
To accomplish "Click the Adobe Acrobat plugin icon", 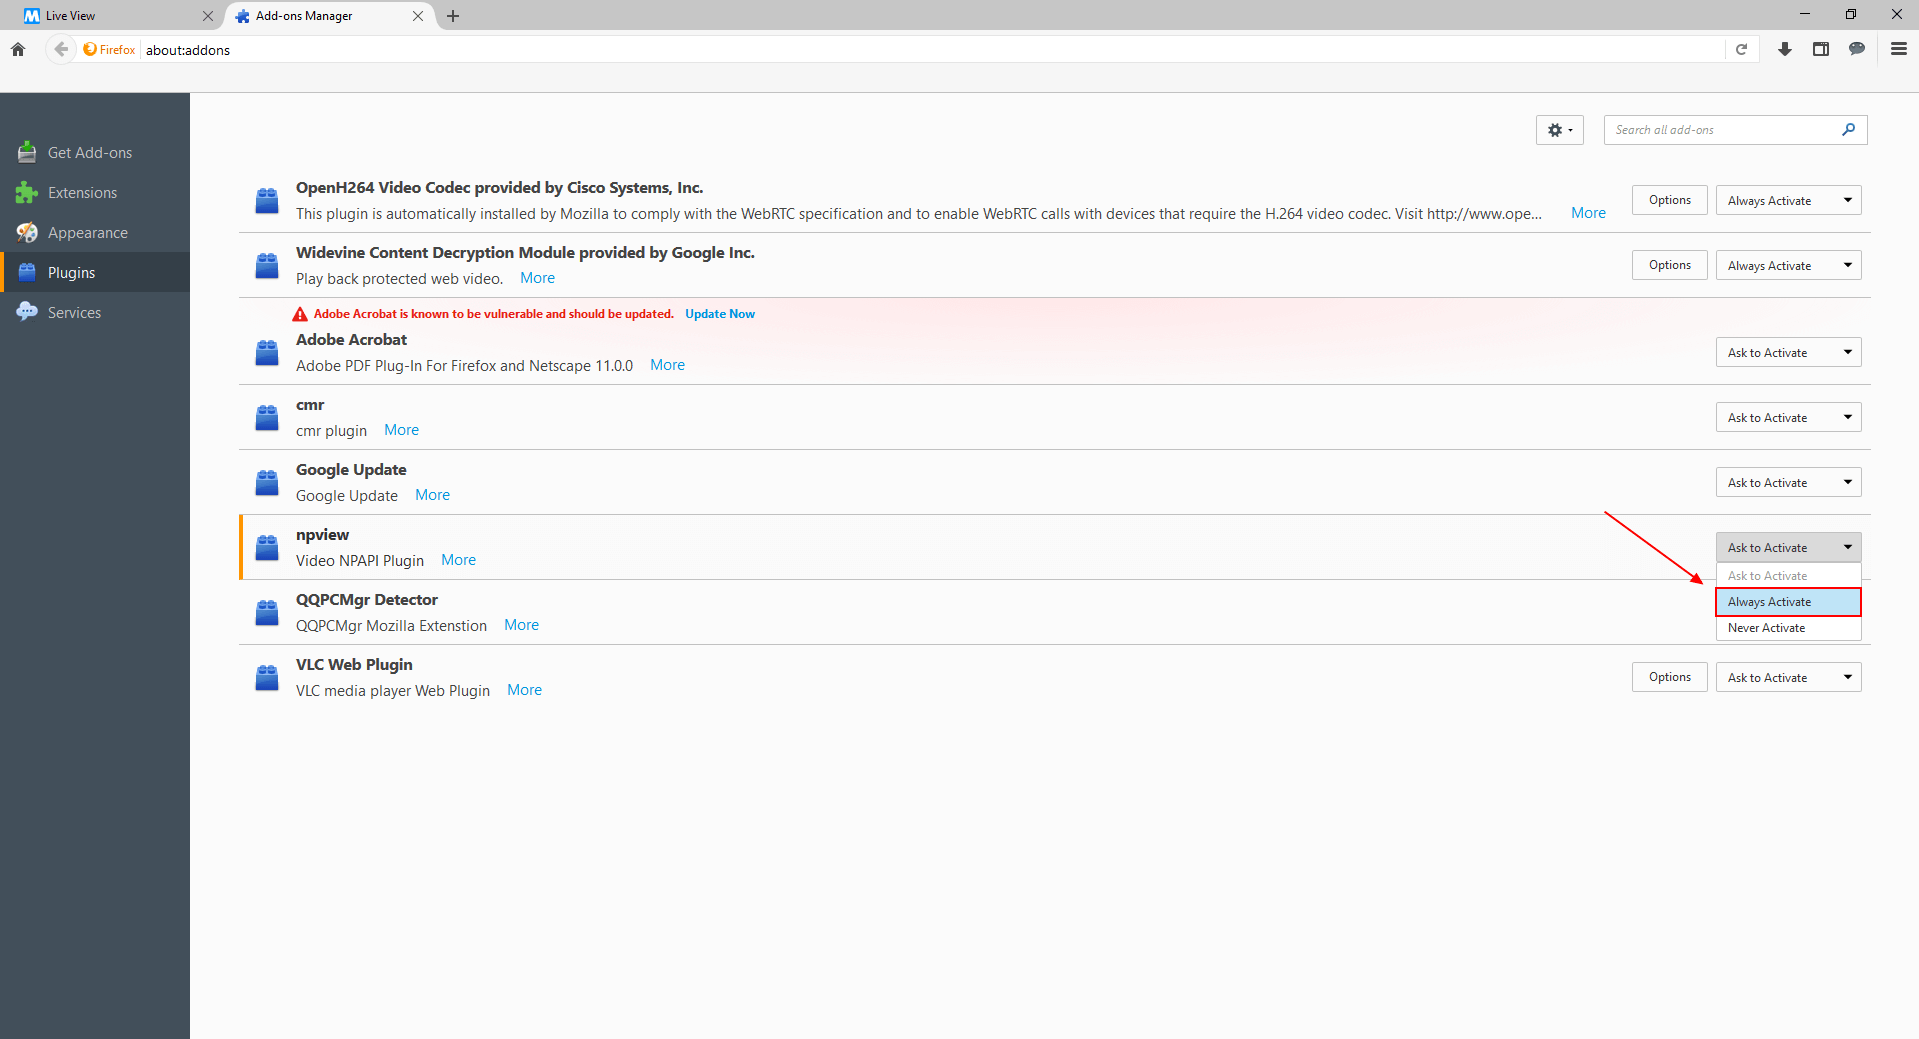I will (267, 352).
